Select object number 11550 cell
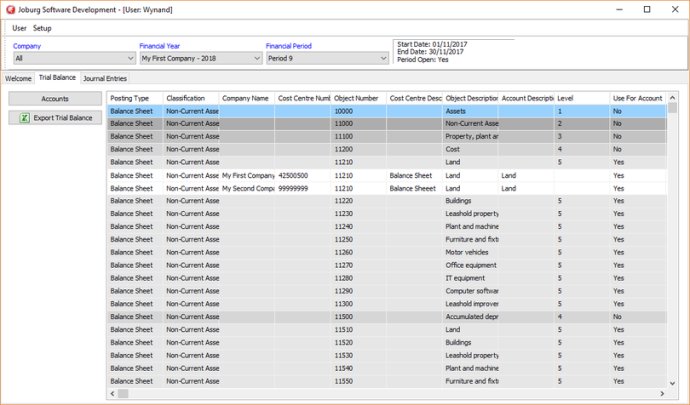This screenshot has width=690, height=405. pyautogui.click(x=359, y=381)
